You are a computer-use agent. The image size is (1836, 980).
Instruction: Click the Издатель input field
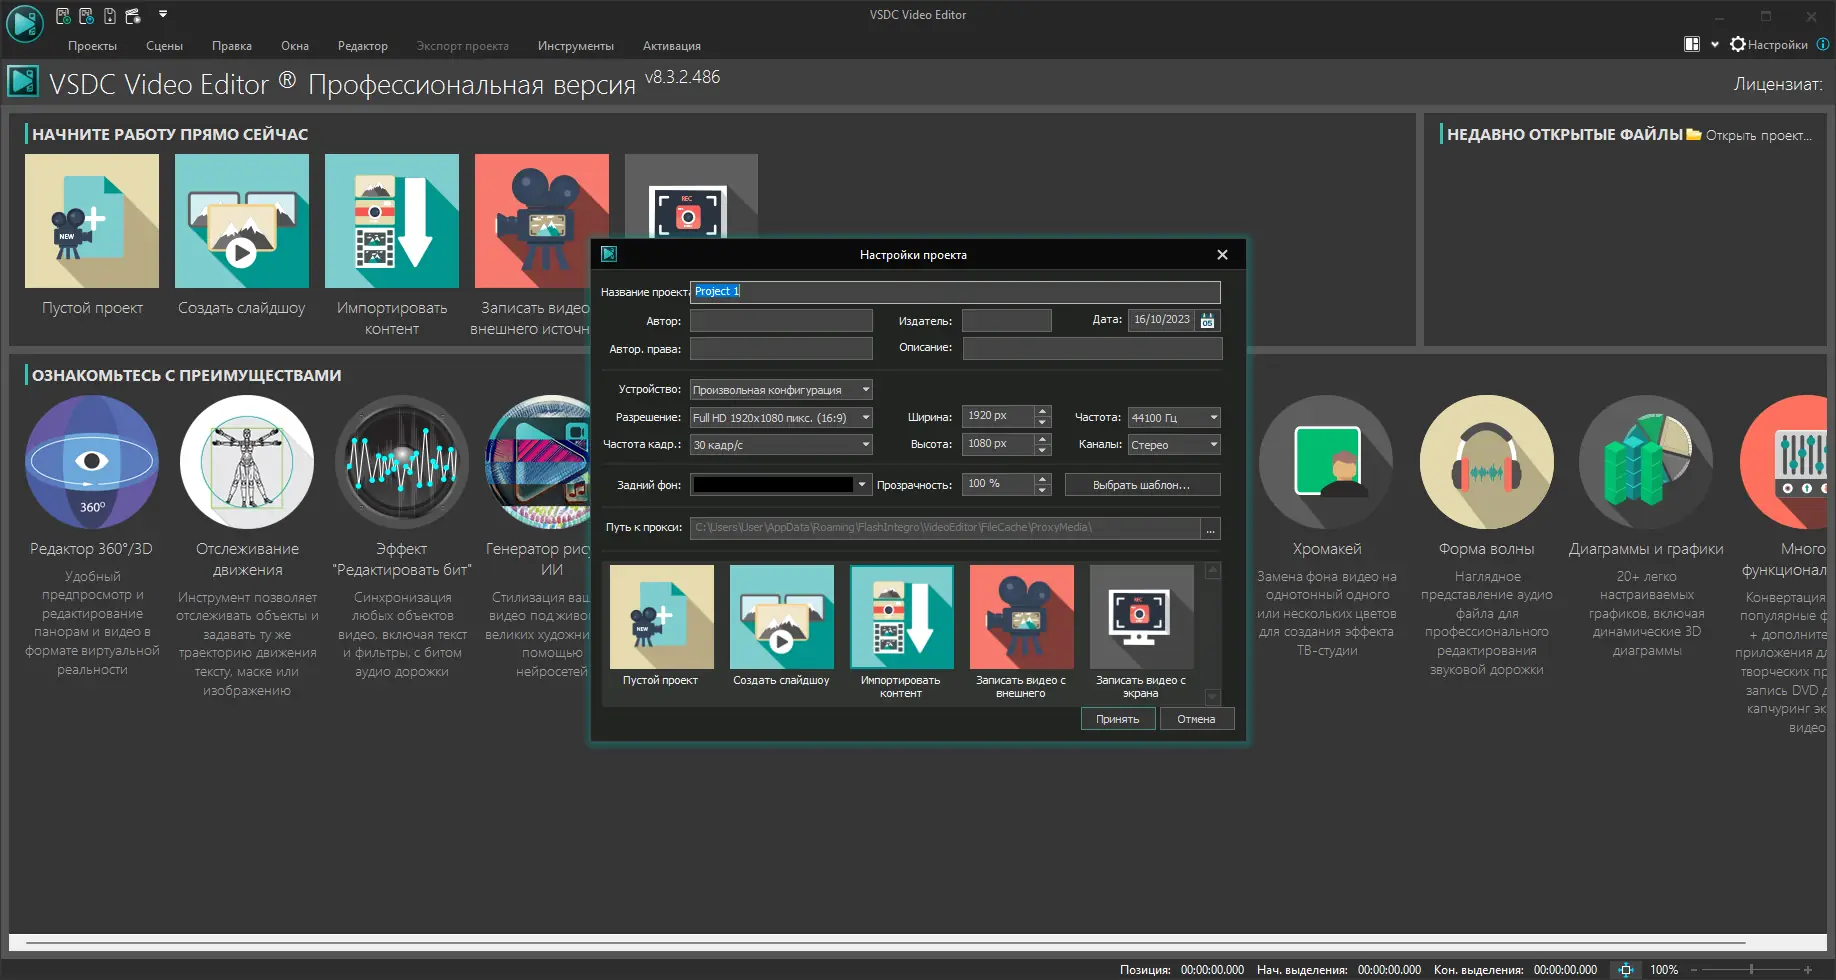click(1007, 321)
